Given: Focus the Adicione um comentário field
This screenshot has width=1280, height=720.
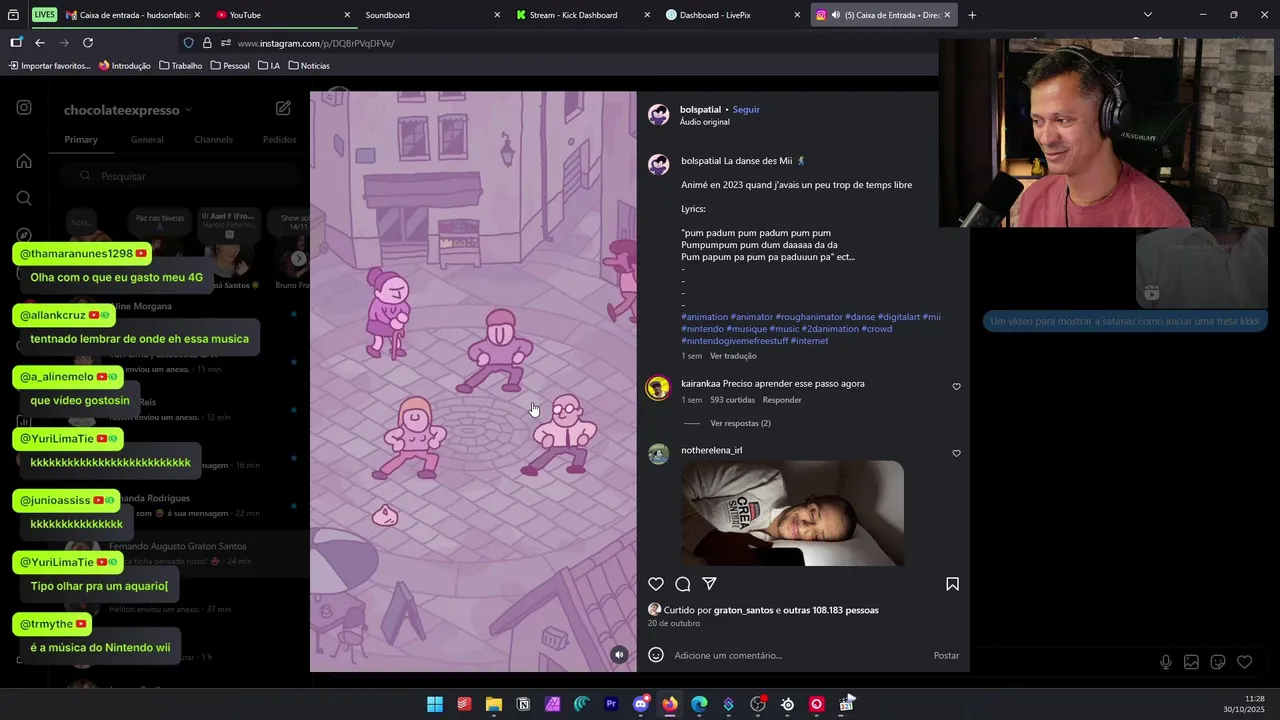Looking at the screenshot, I should [800, 655].
